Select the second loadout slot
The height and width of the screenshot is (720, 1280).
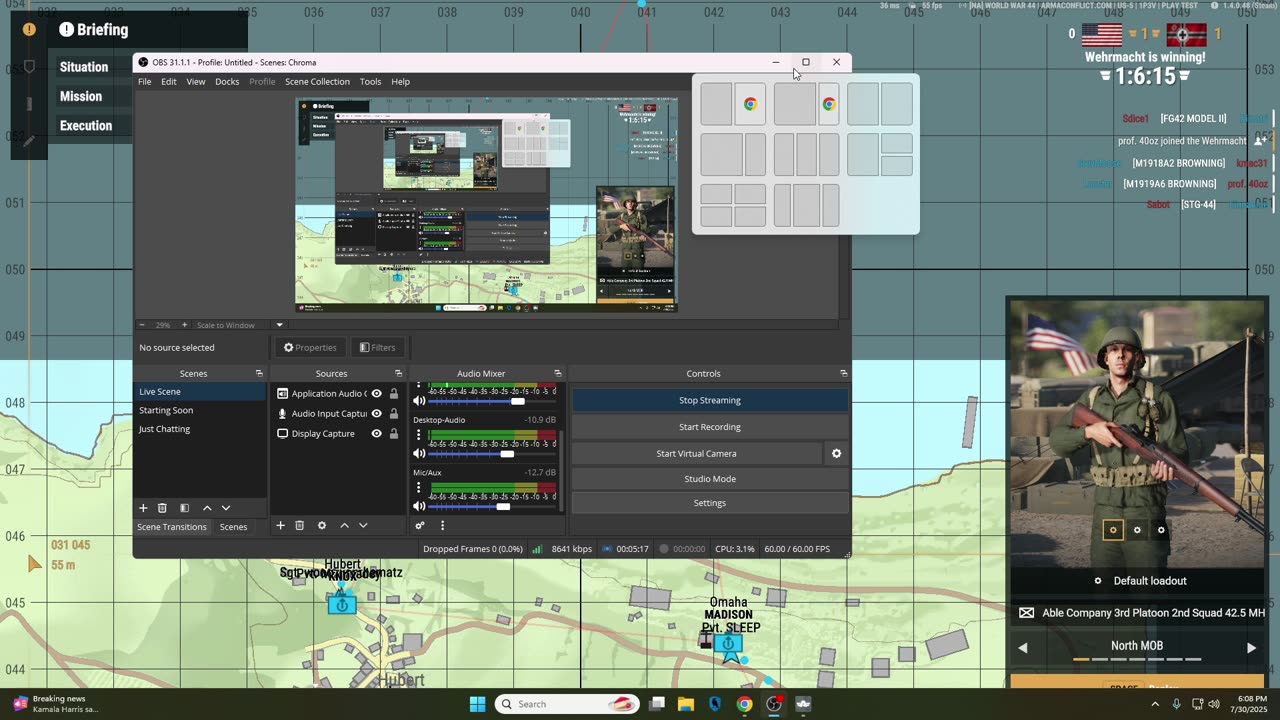pyautogui.click(x=1137, y=530)
